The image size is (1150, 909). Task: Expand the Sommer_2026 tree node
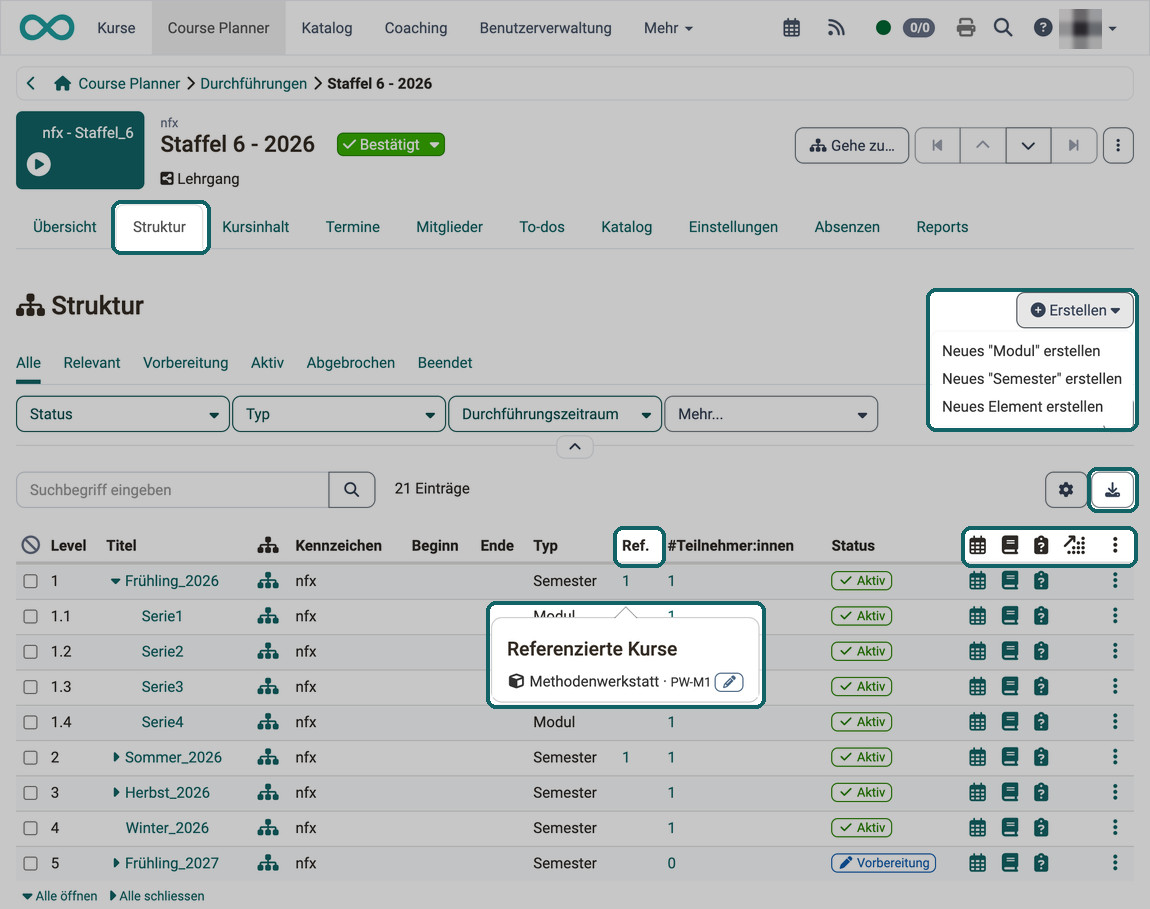(116, 757)
